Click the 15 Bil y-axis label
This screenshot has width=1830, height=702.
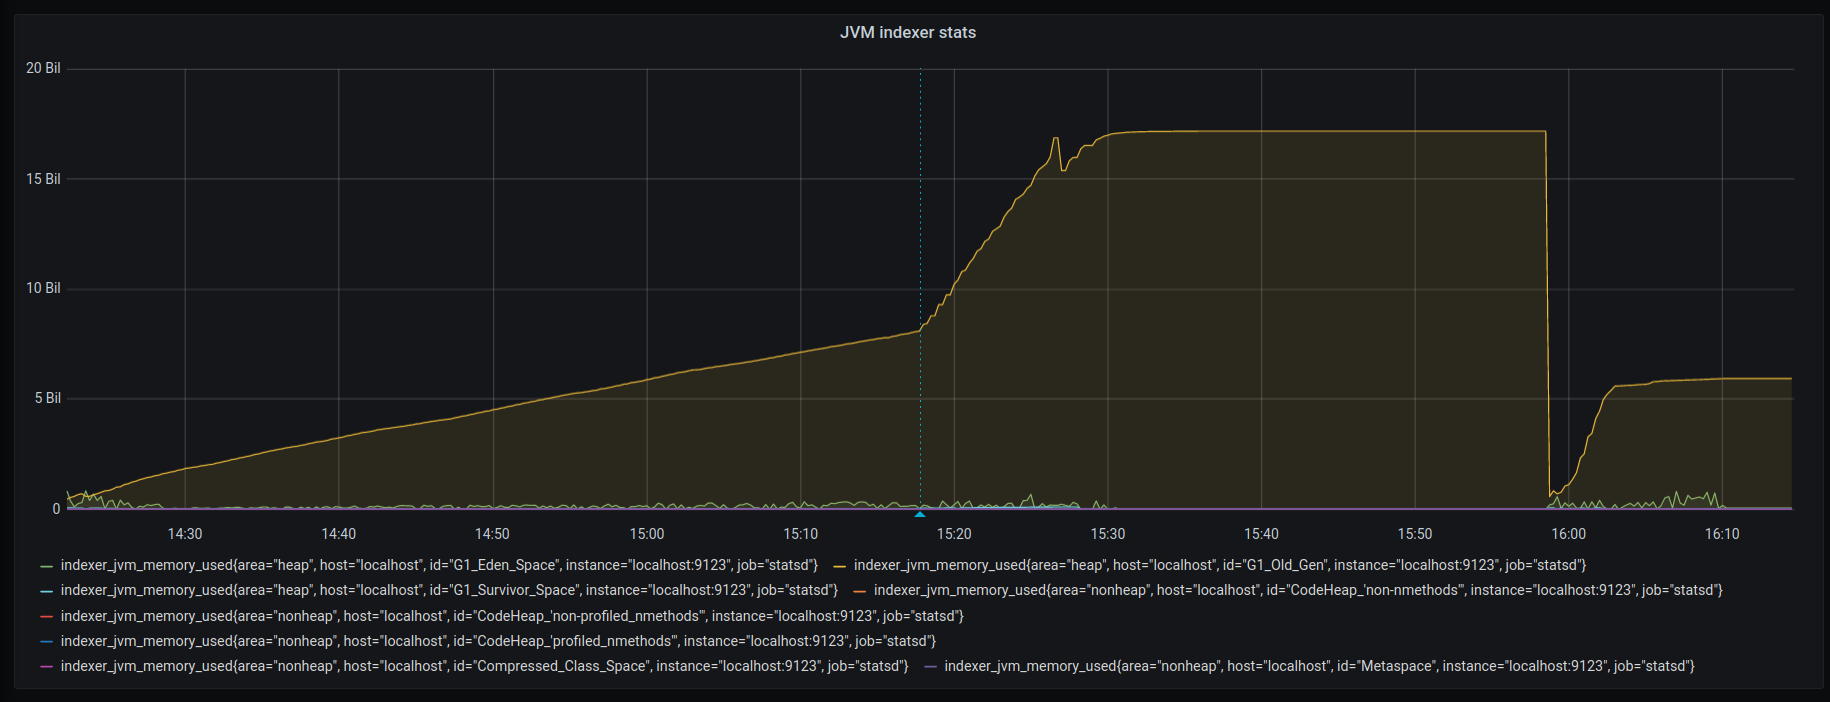click(x=43, y=179)
